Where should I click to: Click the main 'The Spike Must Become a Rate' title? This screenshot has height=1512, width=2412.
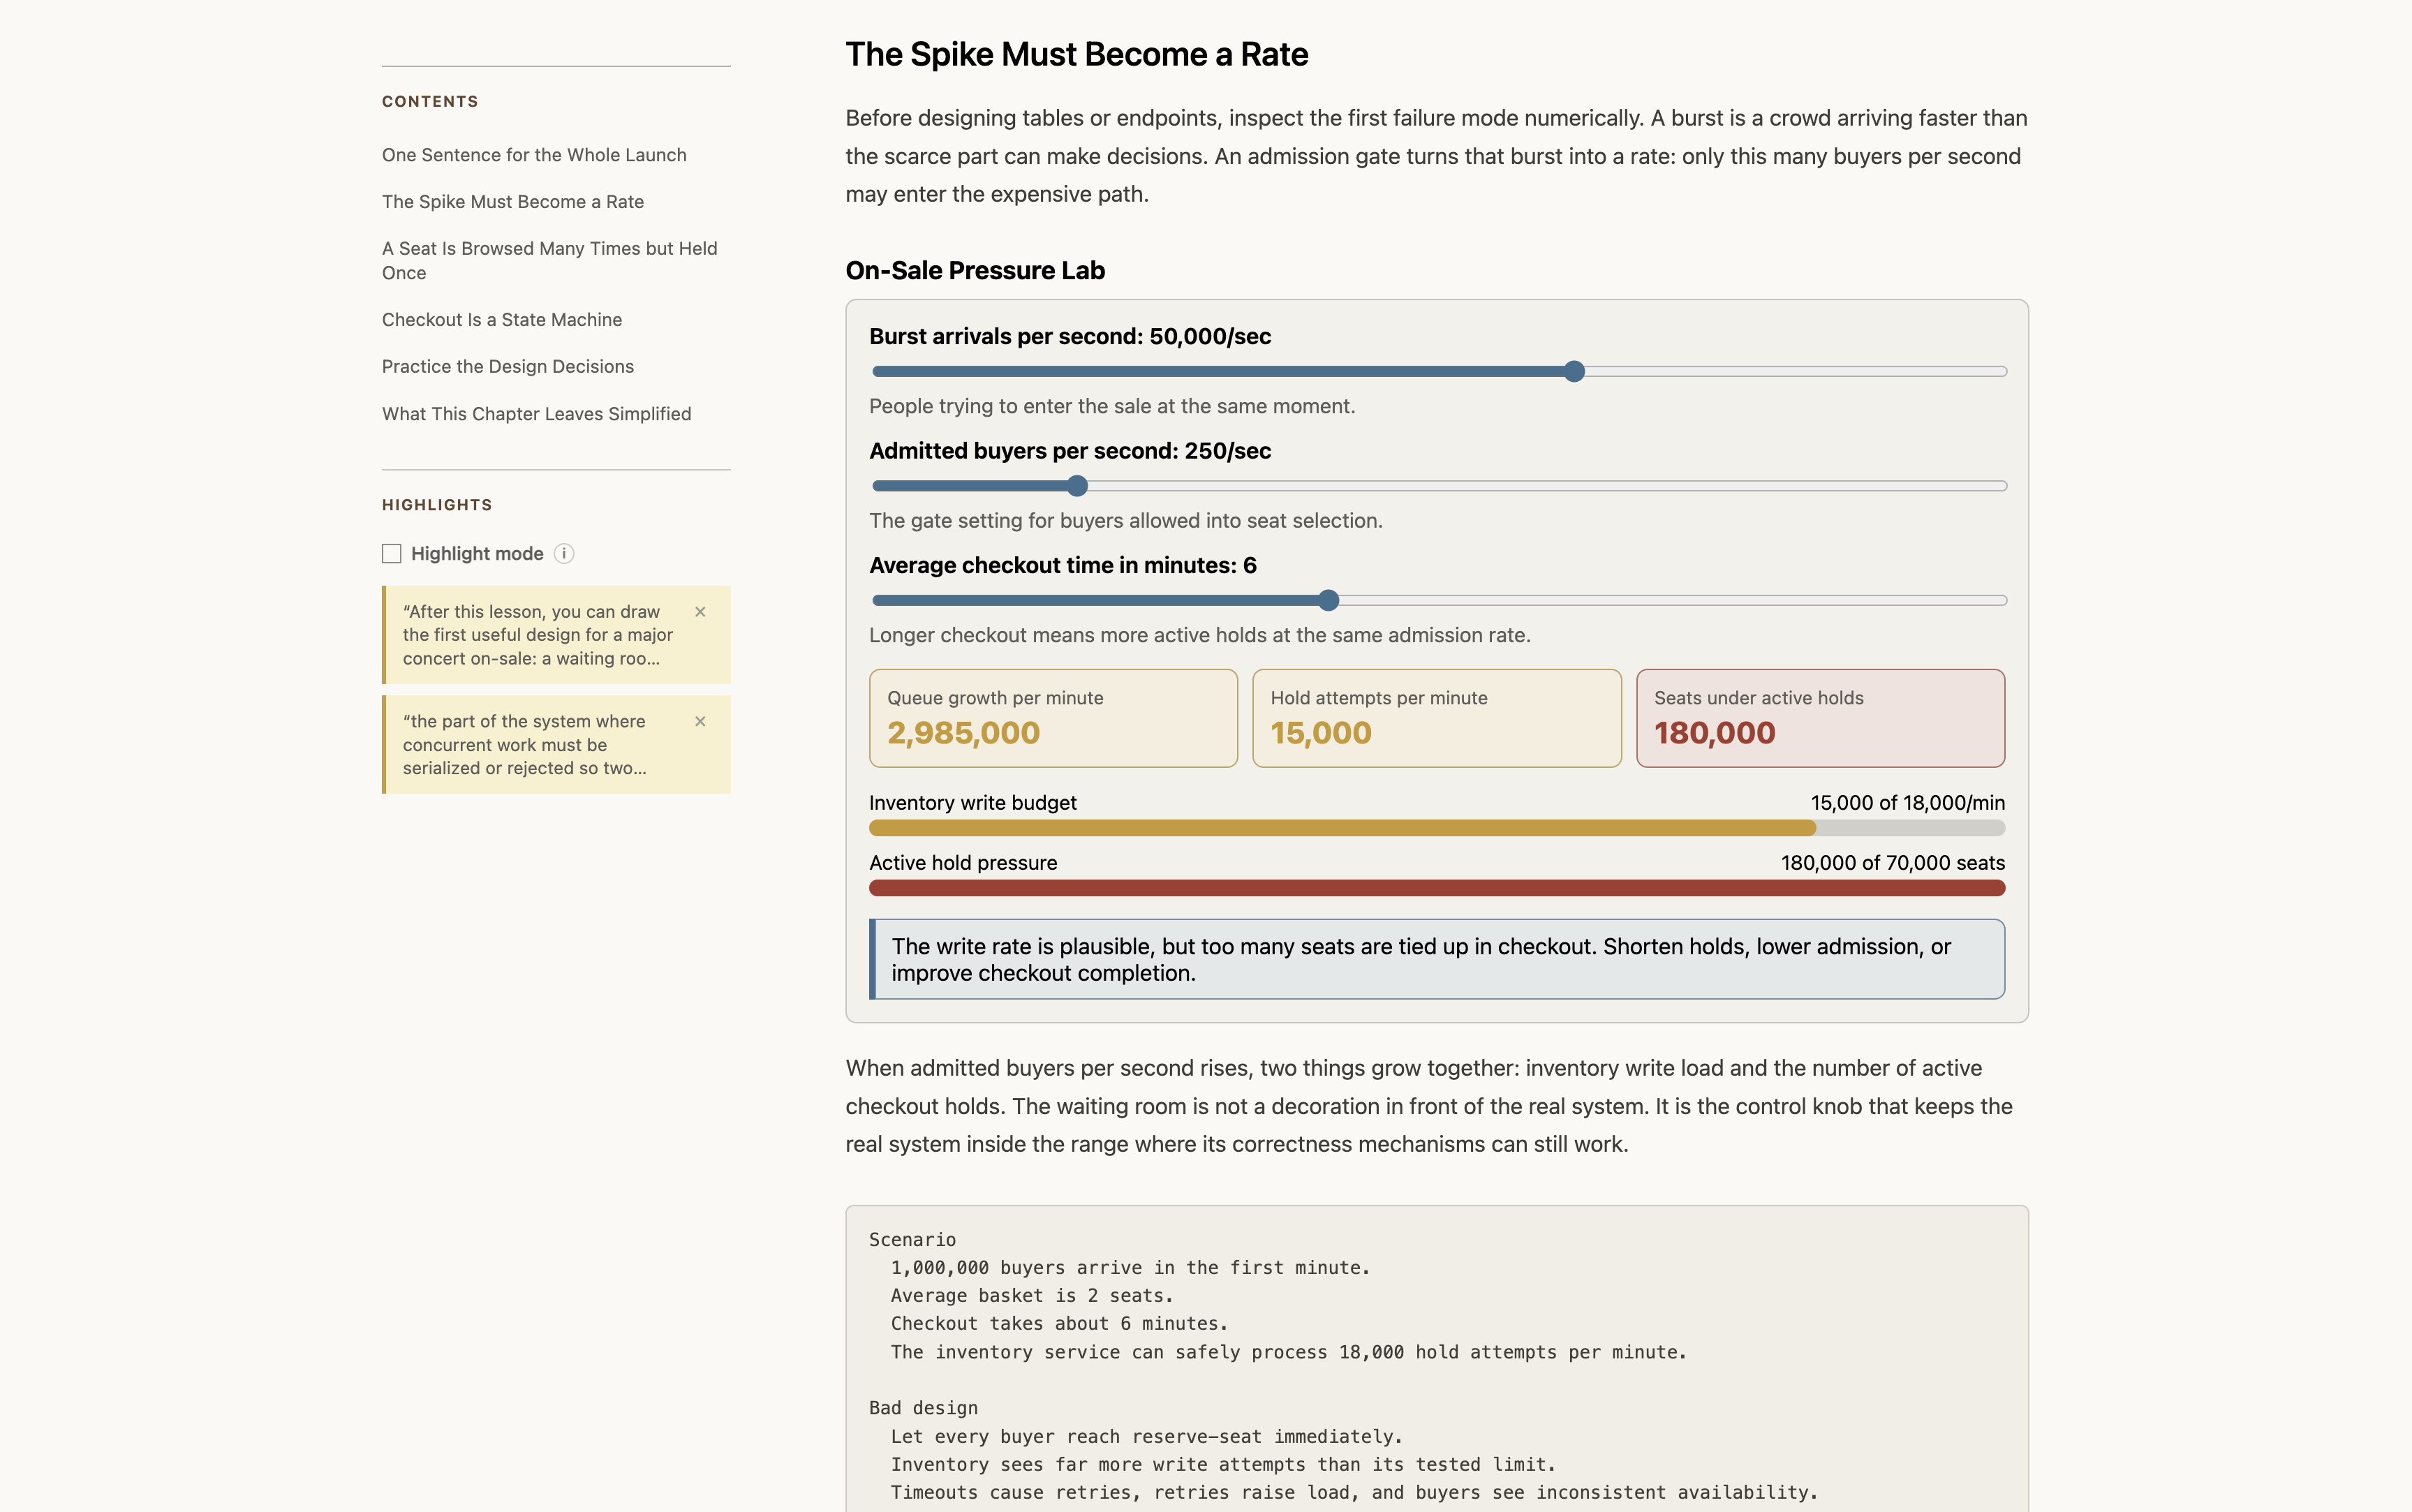(1077, 54)
